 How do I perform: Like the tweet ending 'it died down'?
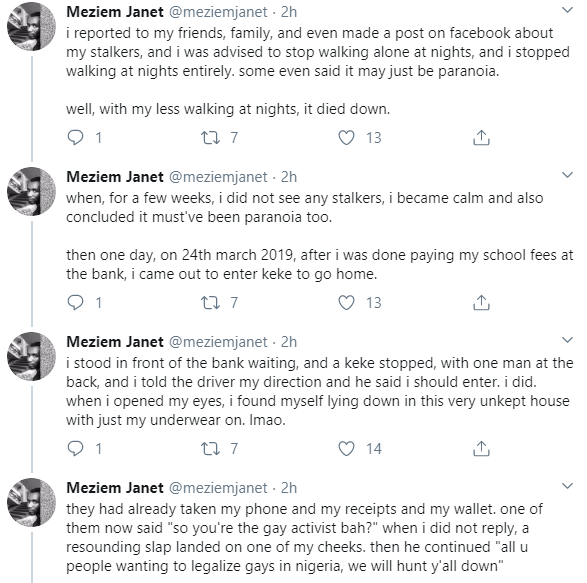point(346,137)
